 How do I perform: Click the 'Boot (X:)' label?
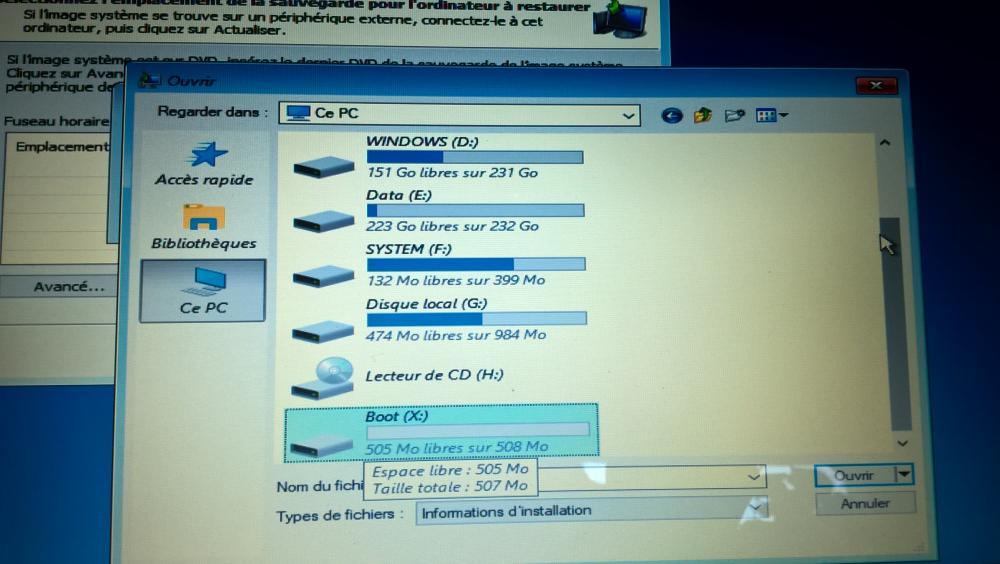point(397,417)
